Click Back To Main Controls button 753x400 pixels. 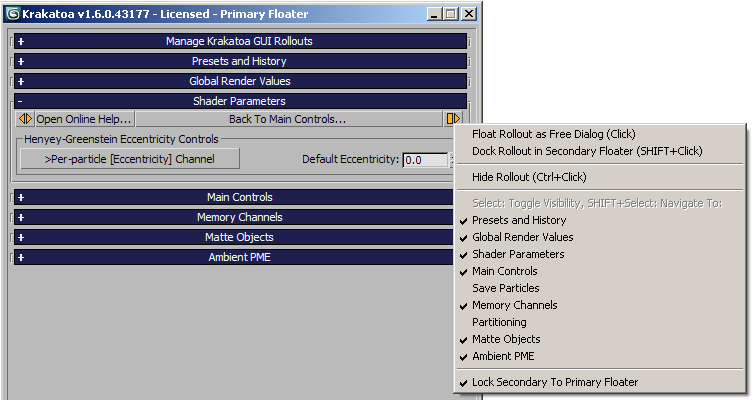point(288,119)
